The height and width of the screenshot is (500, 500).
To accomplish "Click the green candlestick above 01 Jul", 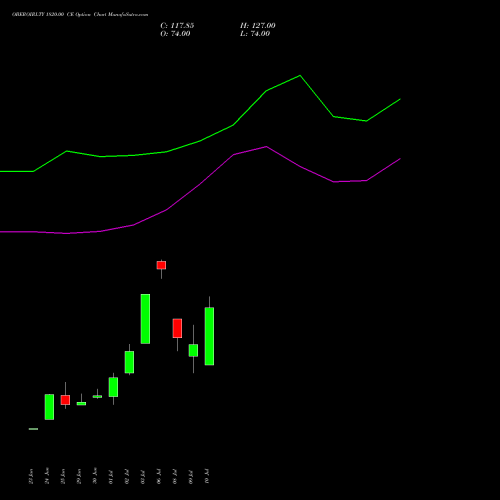I will click(113, 387).
